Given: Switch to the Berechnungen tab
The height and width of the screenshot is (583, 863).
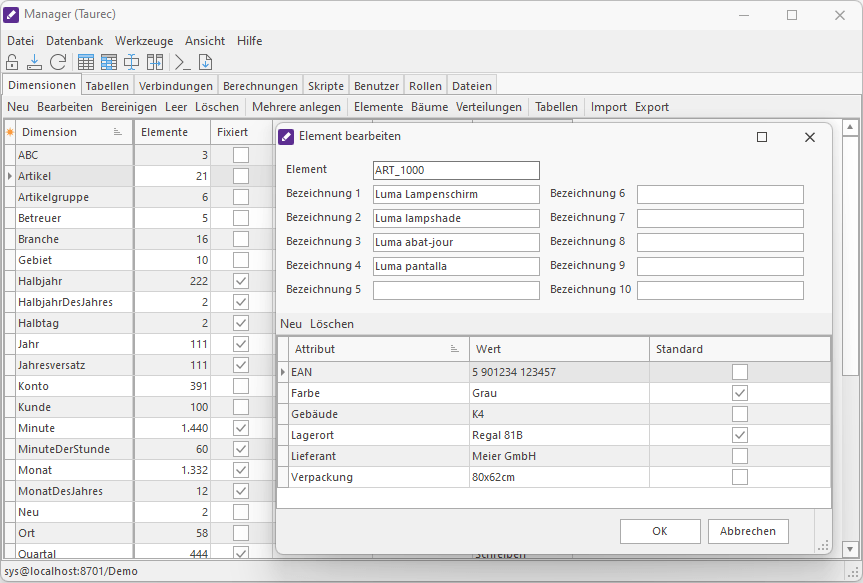Looking at the screenshot, I should click(x=260, y=86).
